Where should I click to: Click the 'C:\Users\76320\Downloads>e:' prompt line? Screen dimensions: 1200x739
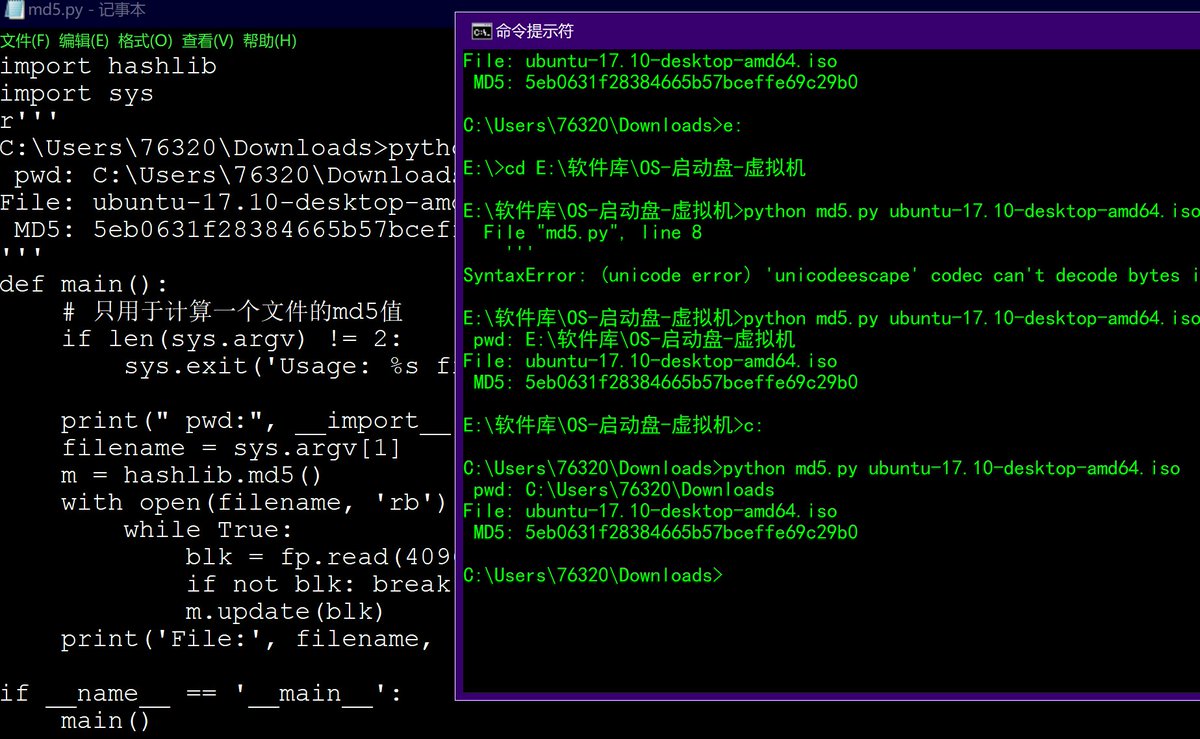[603, 125]
